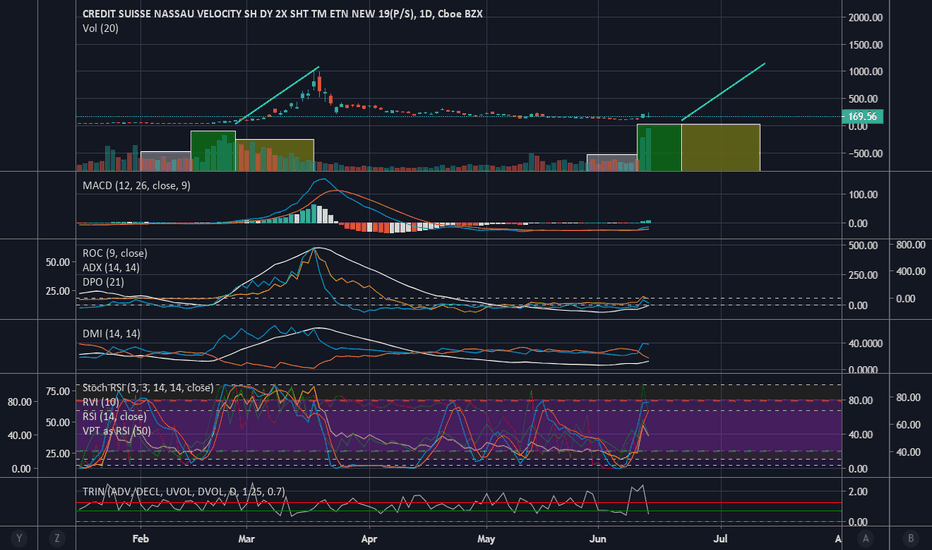This screenshot has height=550, width=932.
Task: Select the Stoch RSI (3, 3, 14, 14, close) label
Action: [148, 388]
